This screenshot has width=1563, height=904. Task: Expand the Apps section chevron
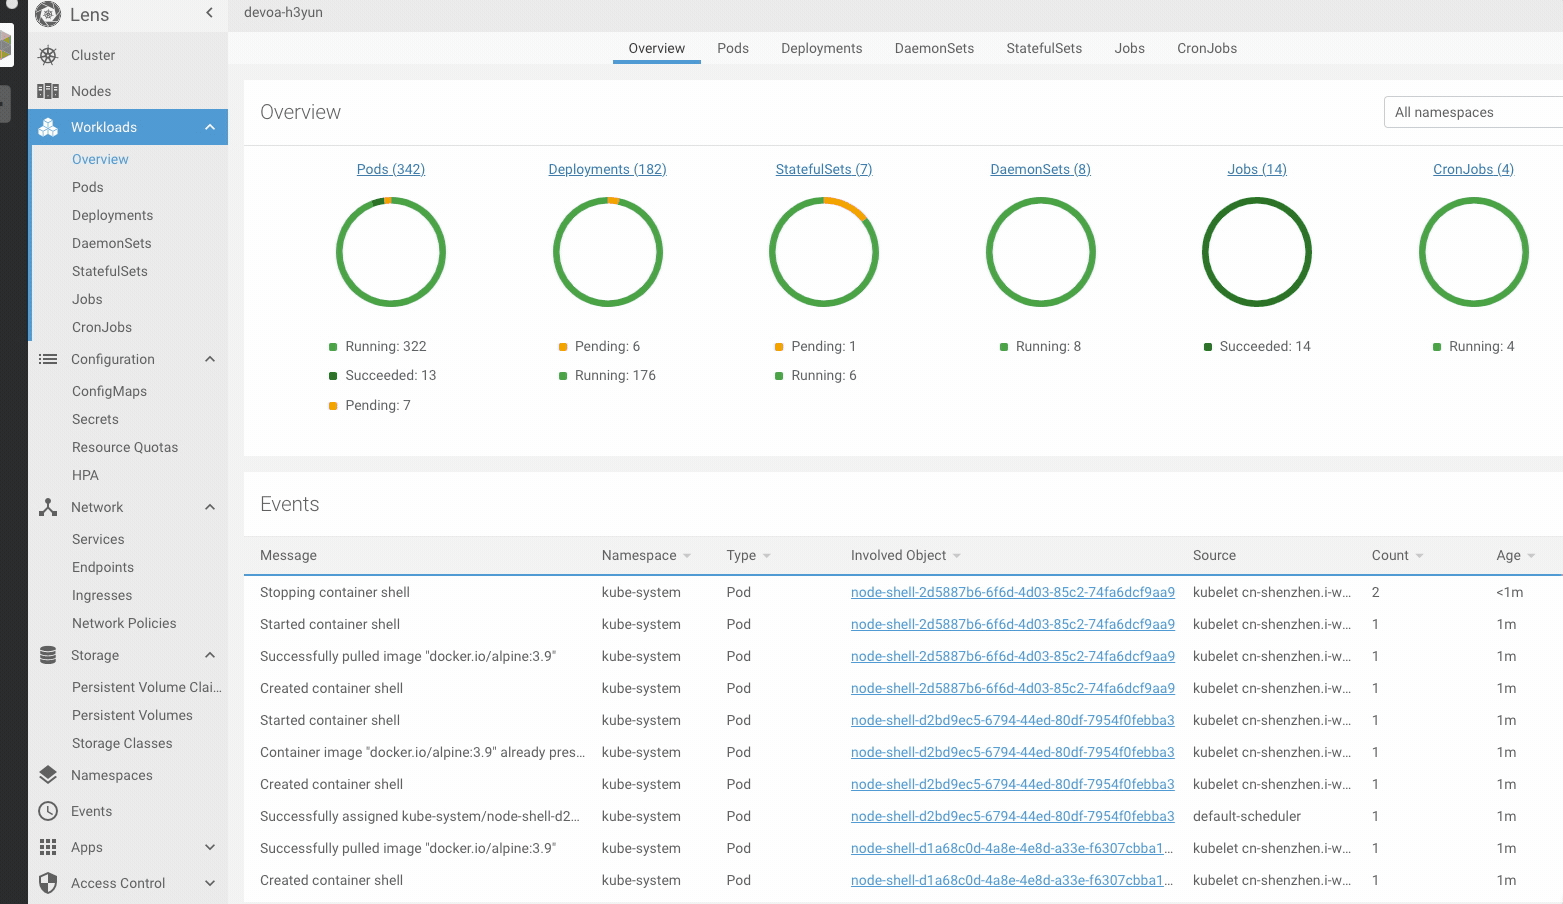210,847
